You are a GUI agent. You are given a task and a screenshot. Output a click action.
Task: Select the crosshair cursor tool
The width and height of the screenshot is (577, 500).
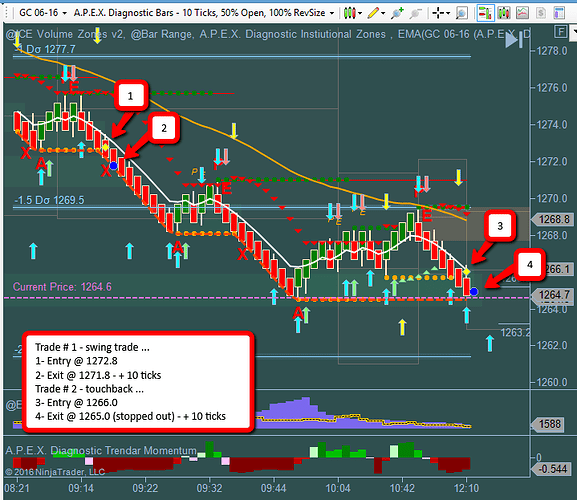tap(438, 13)
